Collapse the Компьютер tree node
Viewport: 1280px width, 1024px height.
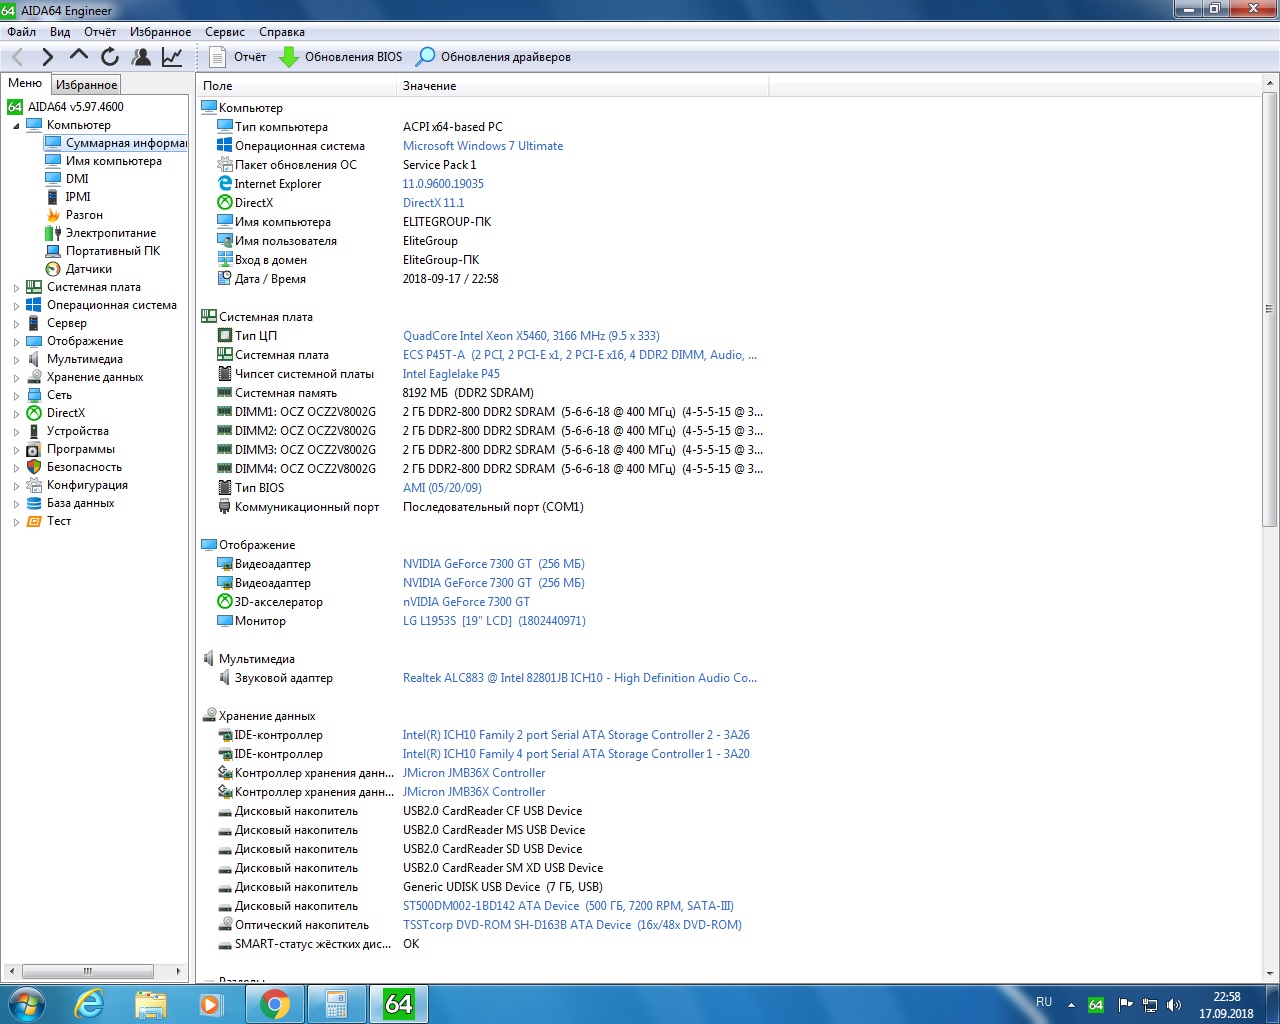coord(16,126)
